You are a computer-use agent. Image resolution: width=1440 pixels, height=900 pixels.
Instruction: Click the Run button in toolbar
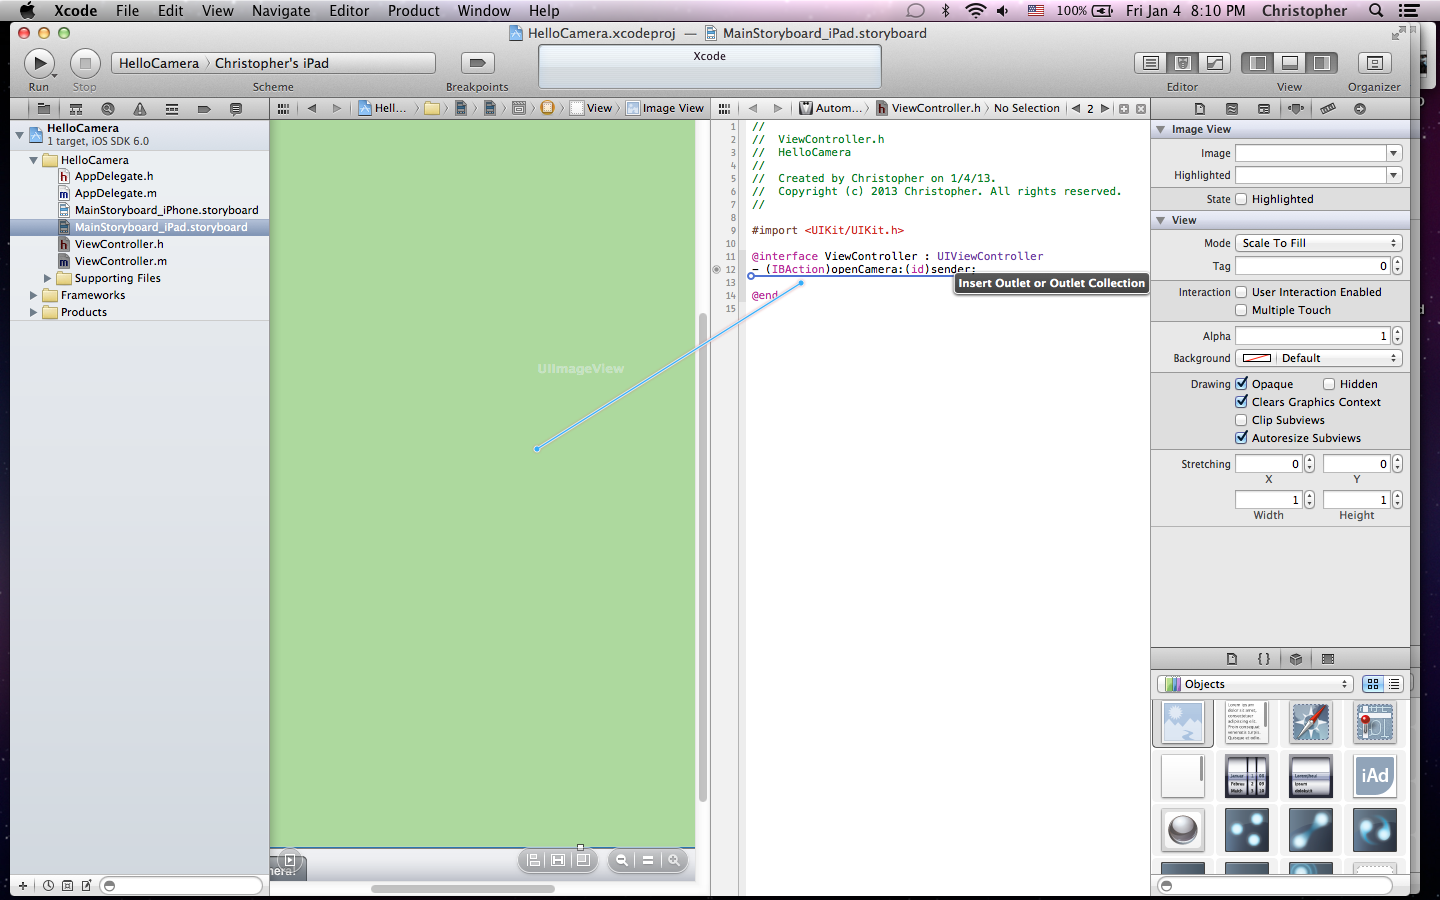39,63
